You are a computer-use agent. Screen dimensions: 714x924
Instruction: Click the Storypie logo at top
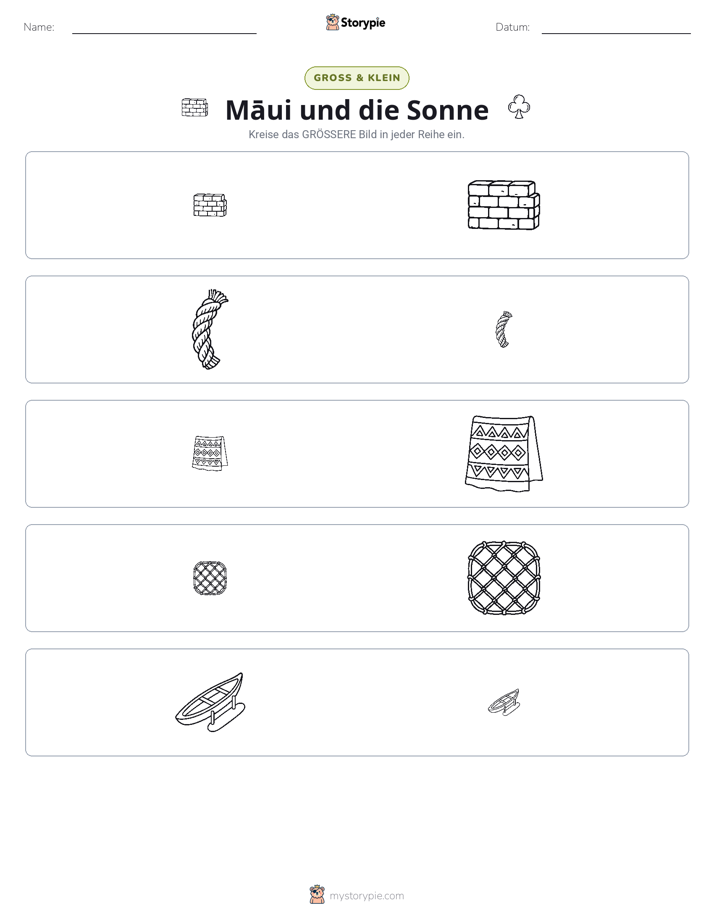355,22
